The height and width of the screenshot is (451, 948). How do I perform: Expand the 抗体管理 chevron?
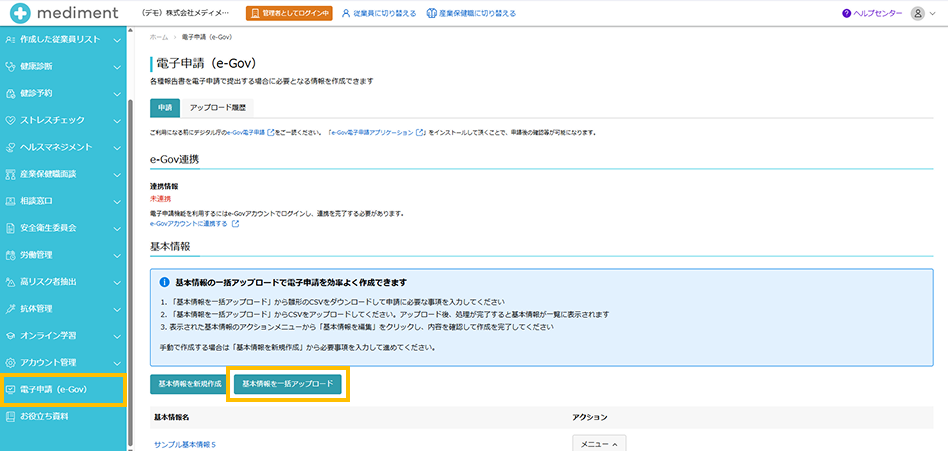(x=117, y=308)
